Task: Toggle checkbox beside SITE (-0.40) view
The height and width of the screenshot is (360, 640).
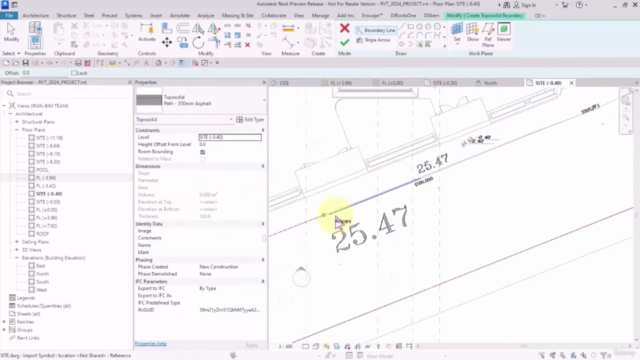Action: point(31,194)
